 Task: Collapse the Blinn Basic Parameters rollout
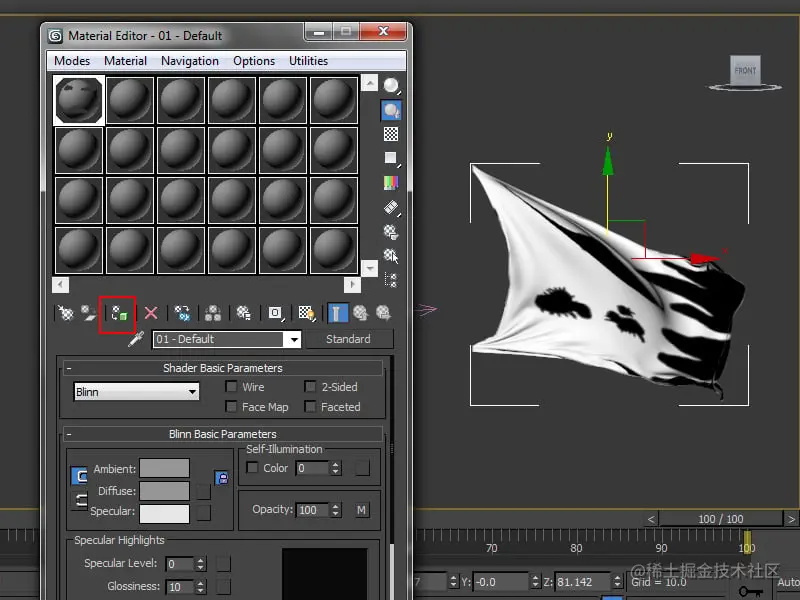[221, 434]
